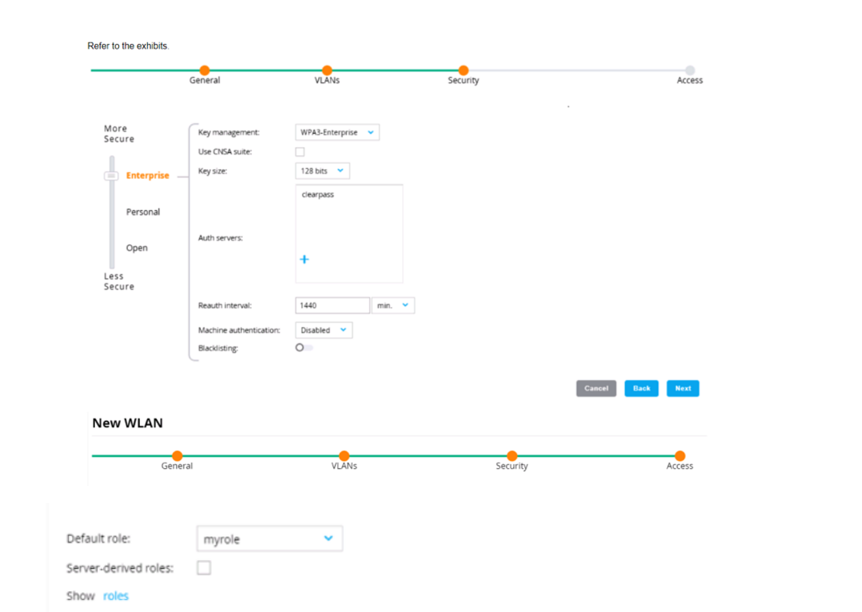The image size is (862, 612).
Task: Click the security level slider handle
Action: [x=112, y=175]
